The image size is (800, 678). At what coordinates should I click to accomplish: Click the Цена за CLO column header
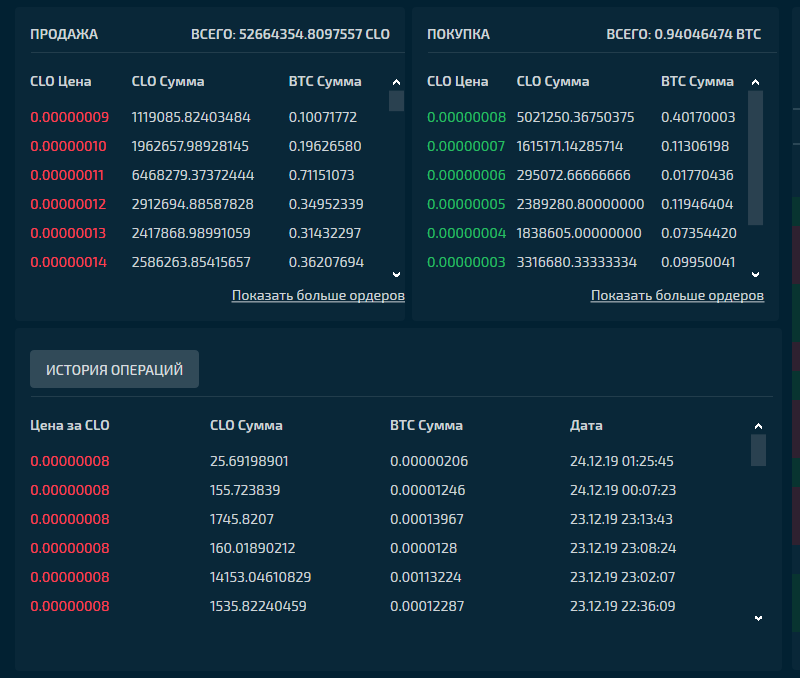[70, 425]
